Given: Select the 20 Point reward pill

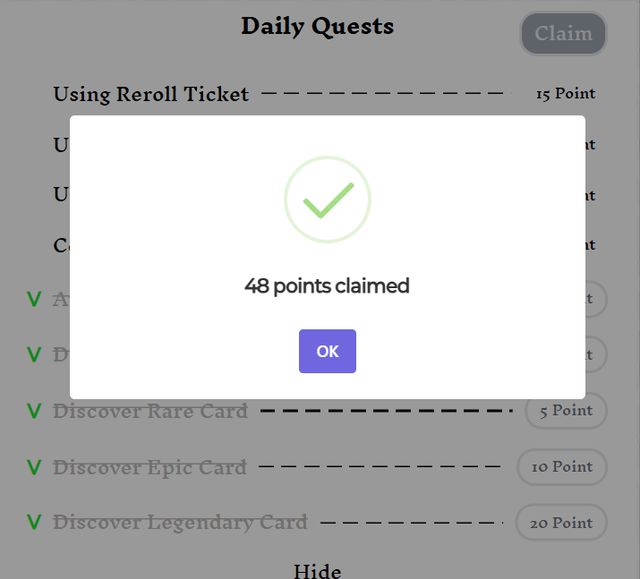Looking at the screenshot, I should (561, 523).
